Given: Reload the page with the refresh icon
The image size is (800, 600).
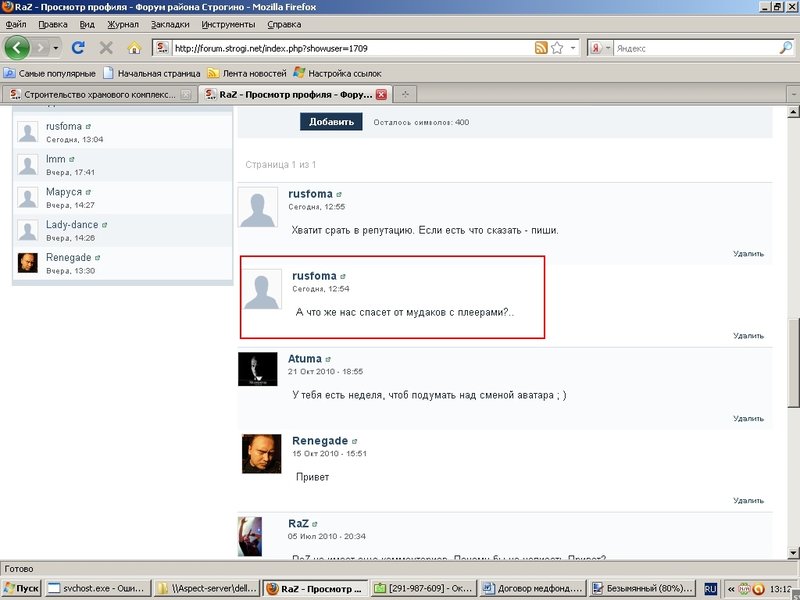Looking at the screenshot, I should point(78,48).
